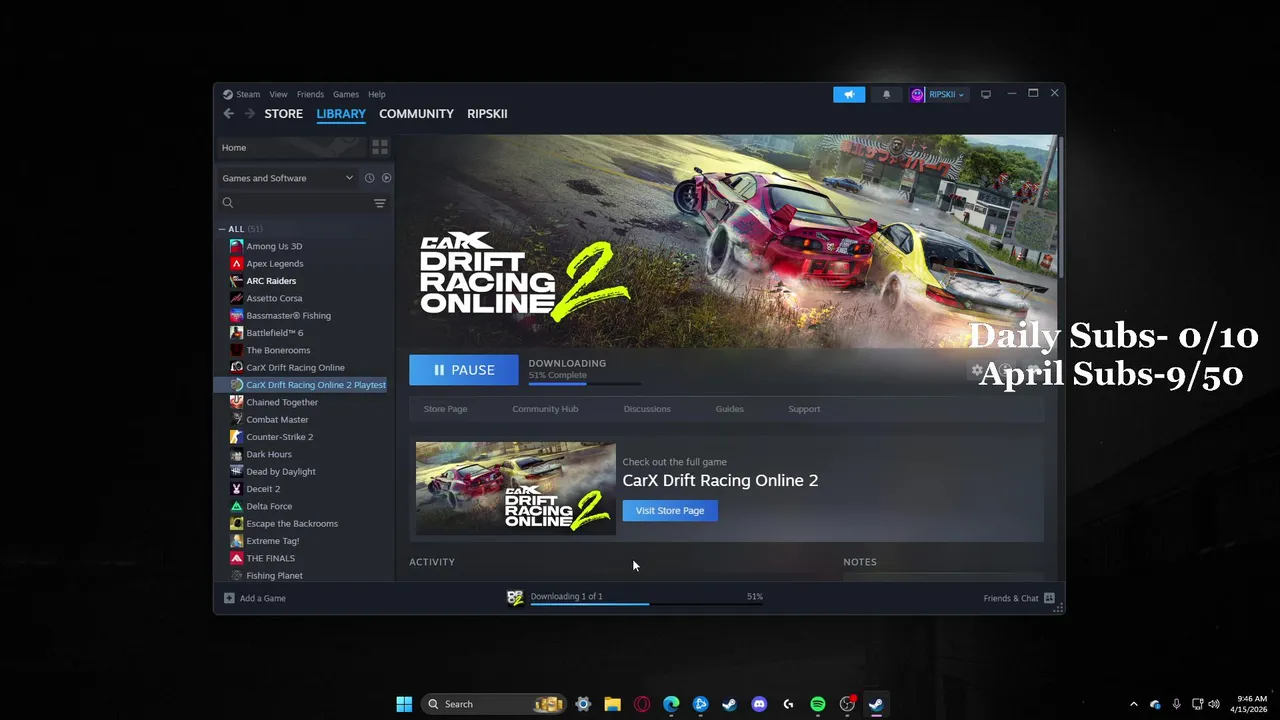Open Spotify from taskbar
Viewport: 1280px width, 720px height.
click(817, 704)
